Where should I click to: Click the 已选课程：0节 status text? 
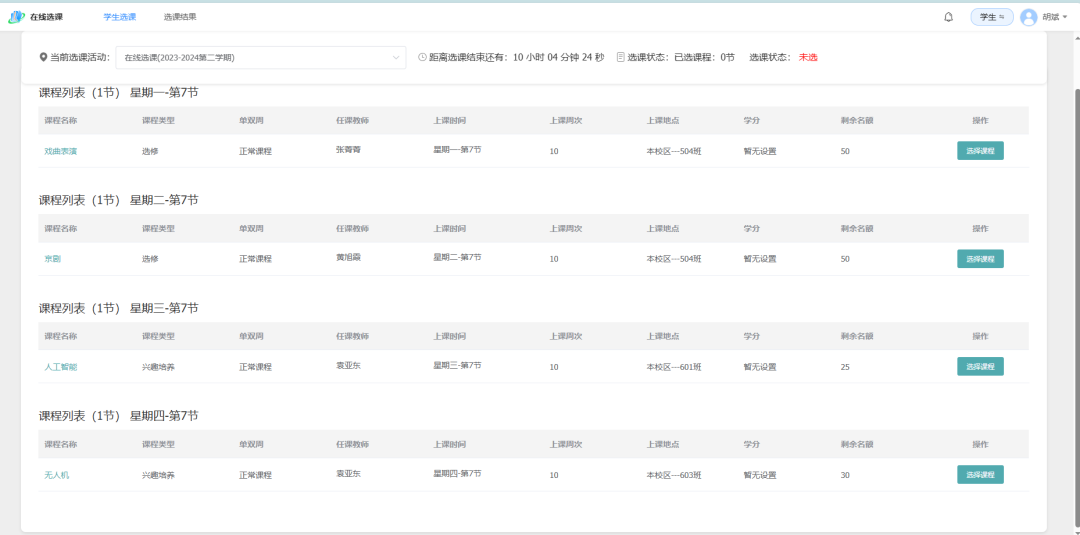pyautogui.click(x=704, y=58)
